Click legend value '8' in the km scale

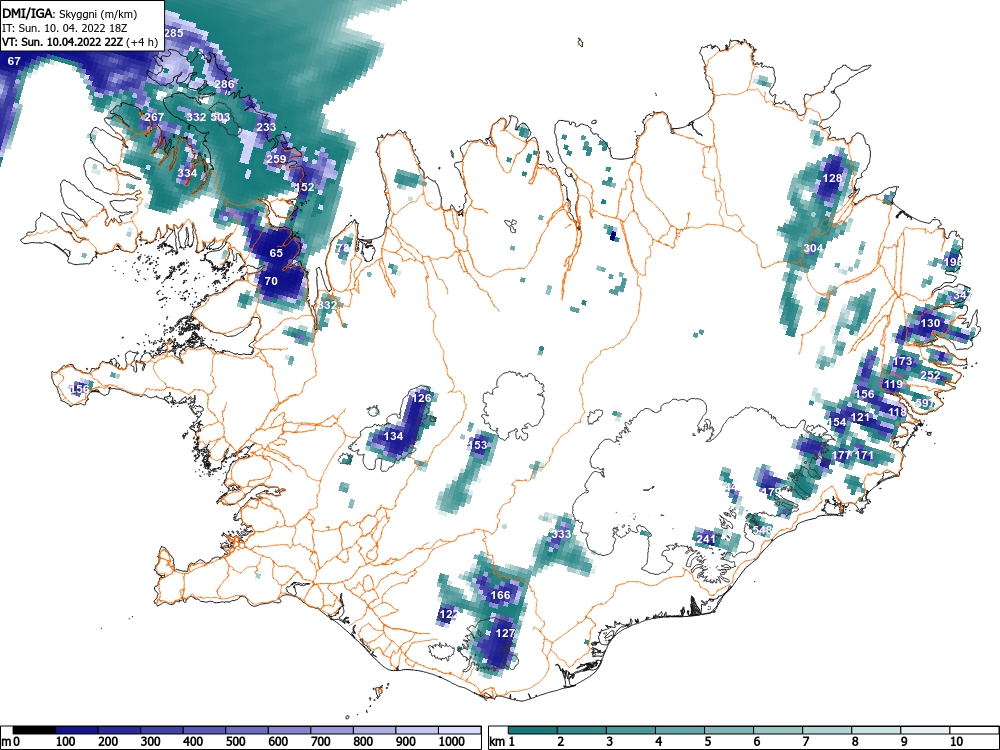855,741
